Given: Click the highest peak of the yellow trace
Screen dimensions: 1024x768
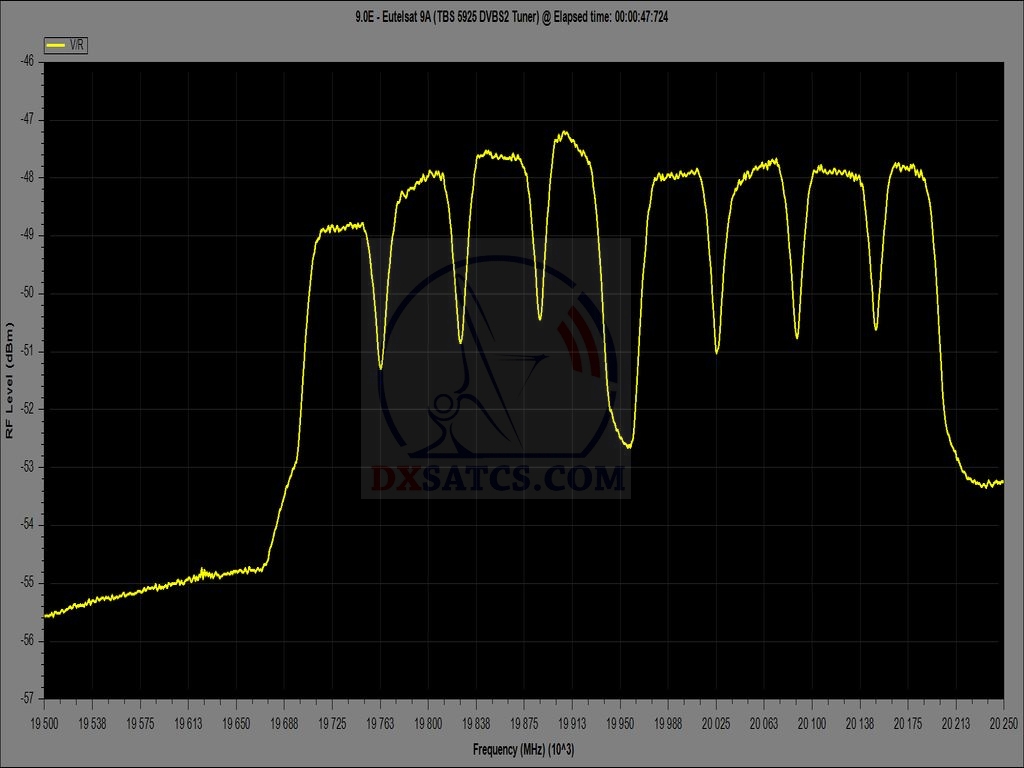Looking at the screenshot, I should point(565,132).
